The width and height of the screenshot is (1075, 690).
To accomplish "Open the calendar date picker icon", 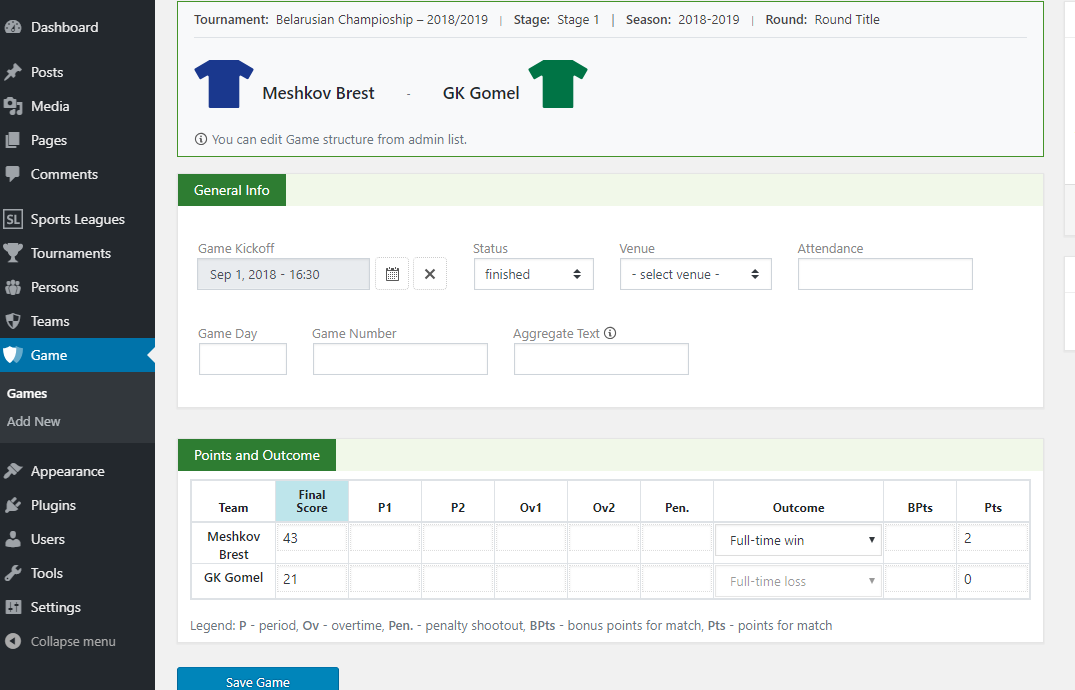I will pos(392,274).
